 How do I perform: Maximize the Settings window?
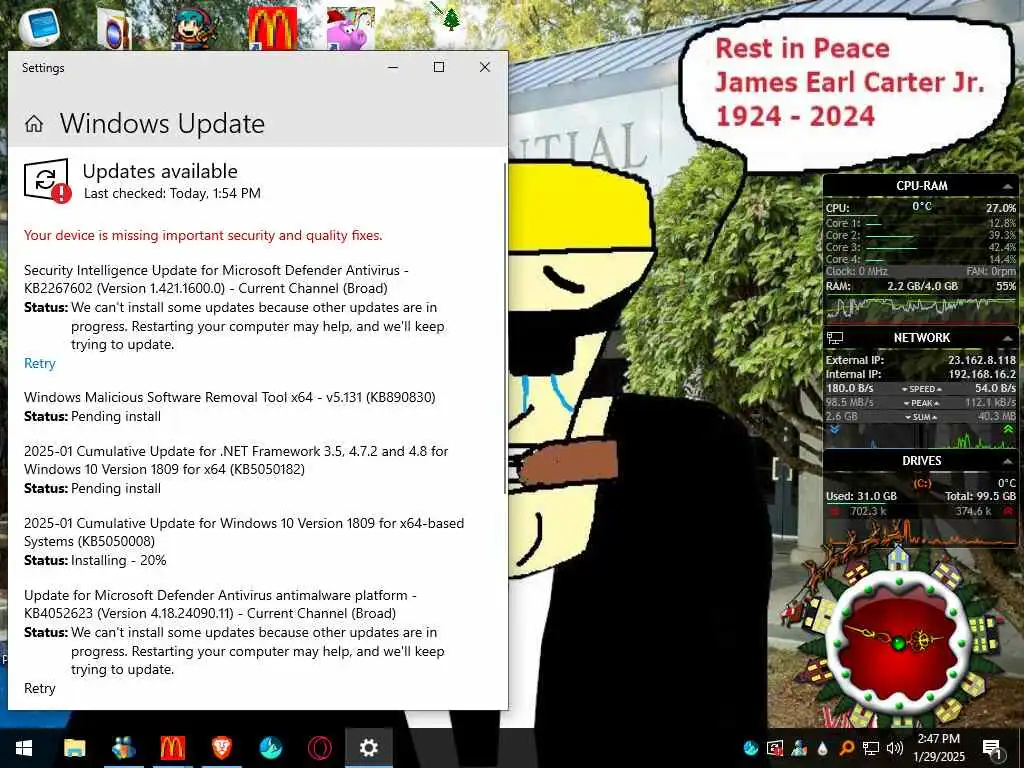(x=439, y=67)
